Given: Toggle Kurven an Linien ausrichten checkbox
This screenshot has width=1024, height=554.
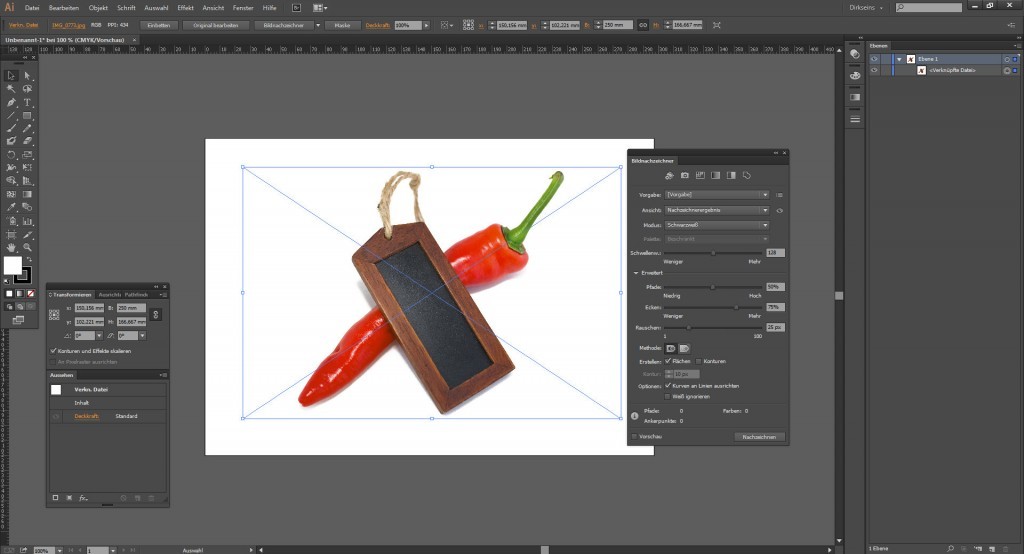Looking at the screenshot, I should [668, 385].
